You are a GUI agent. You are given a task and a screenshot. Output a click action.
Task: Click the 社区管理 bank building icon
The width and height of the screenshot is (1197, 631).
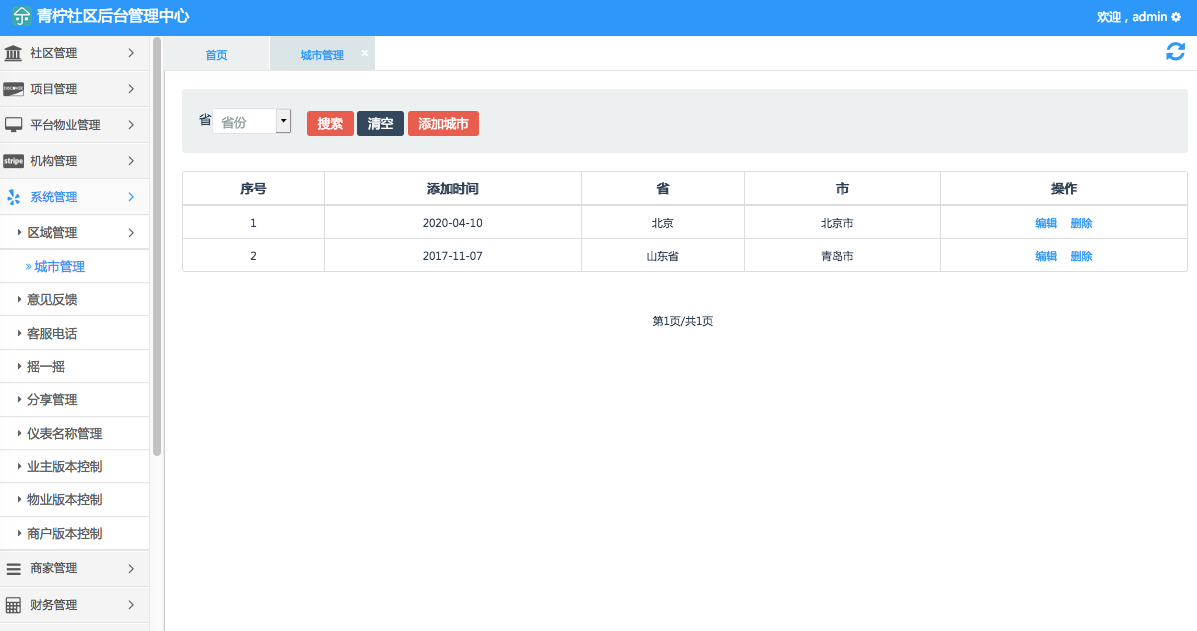(13, 53)
